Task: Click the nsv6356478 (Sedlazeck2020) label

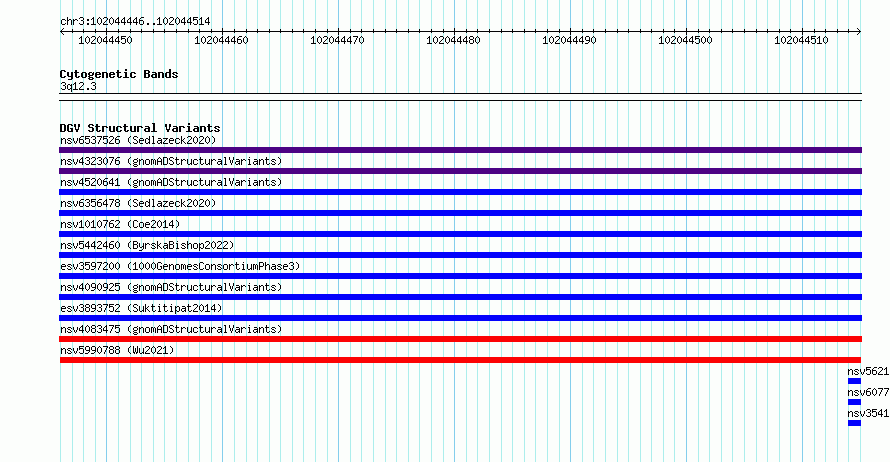Action: click(138, 203)
